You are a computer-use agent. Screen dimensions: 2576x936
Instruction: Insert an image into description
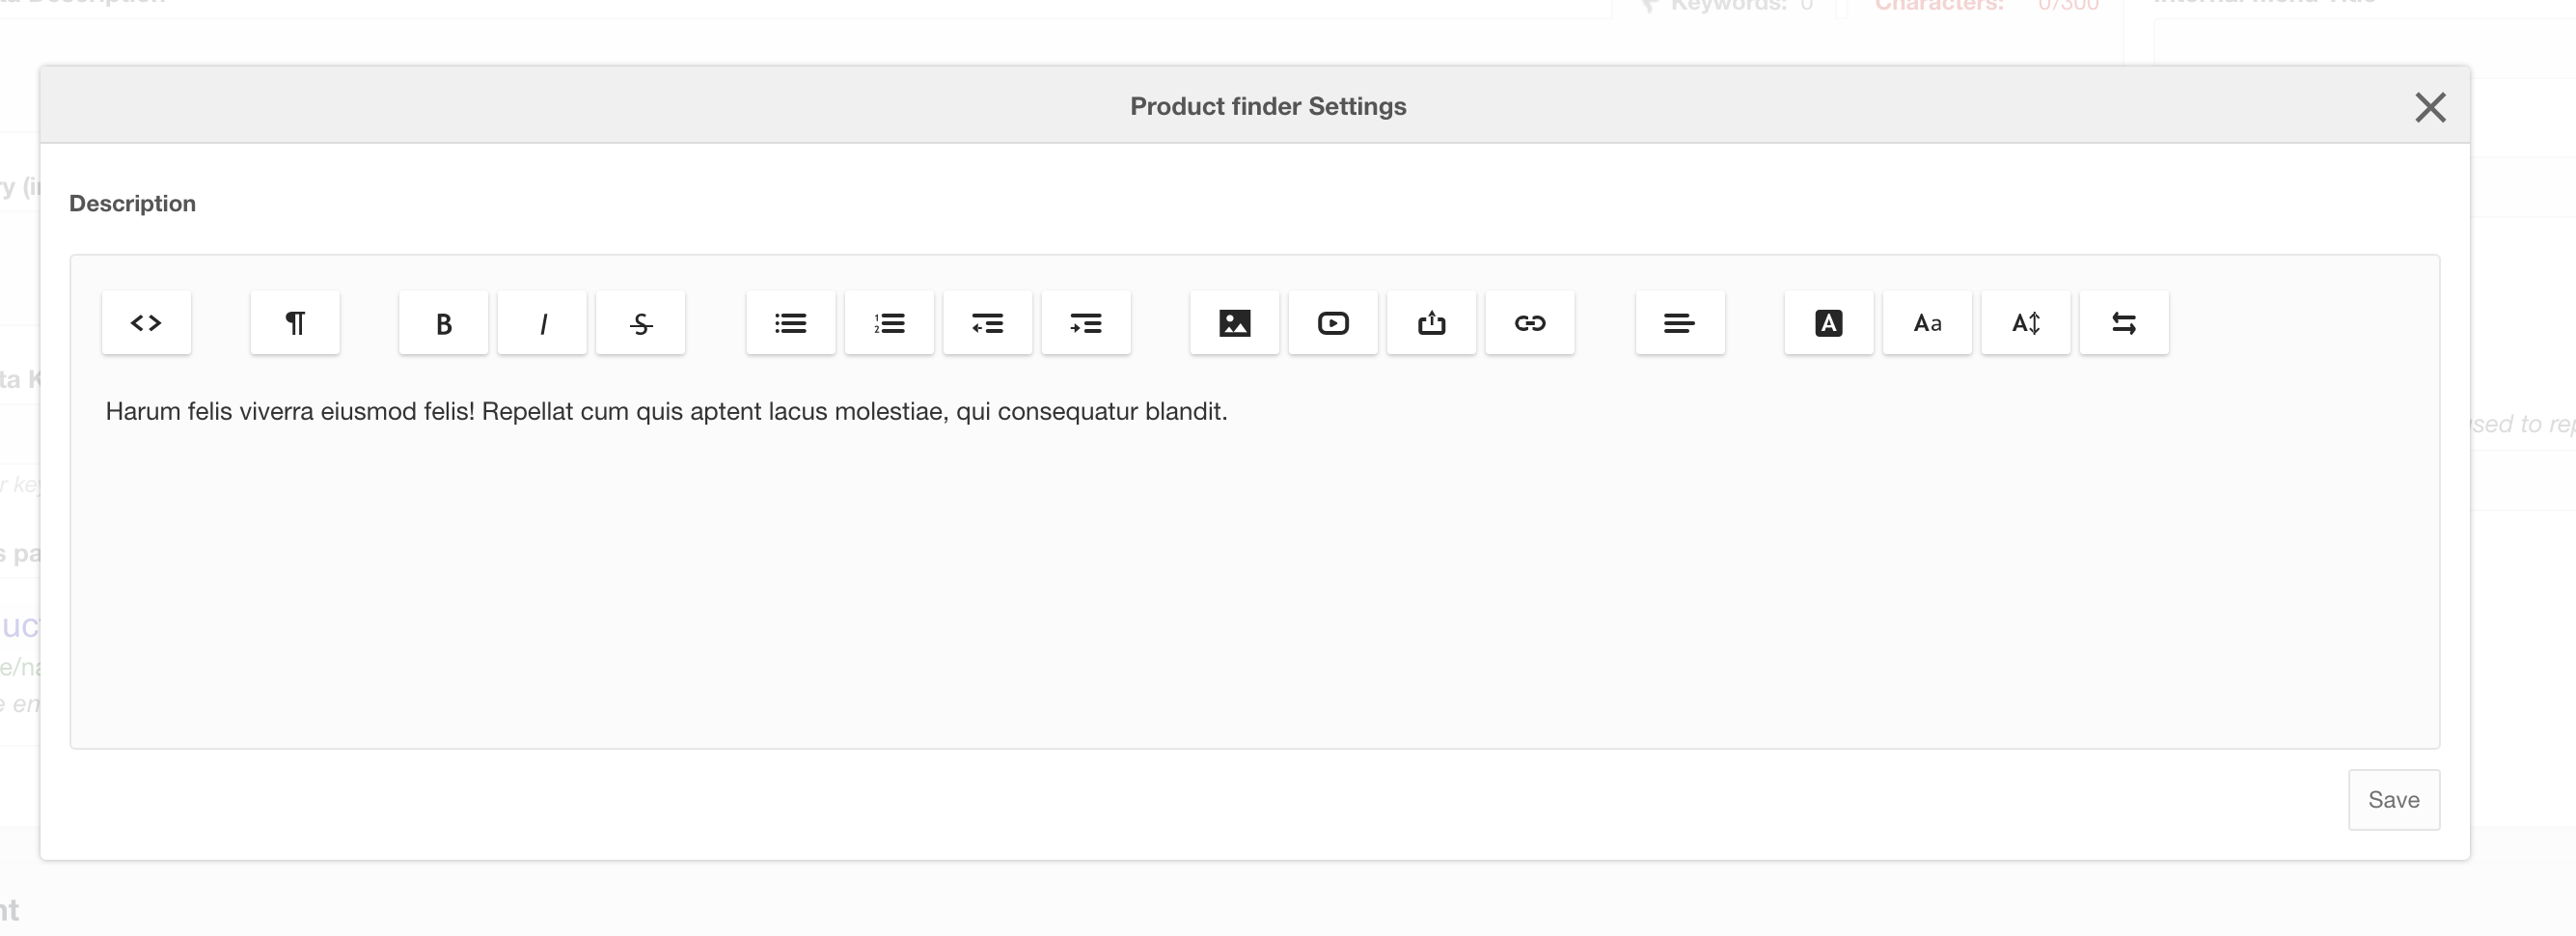tap(1235, 323)
